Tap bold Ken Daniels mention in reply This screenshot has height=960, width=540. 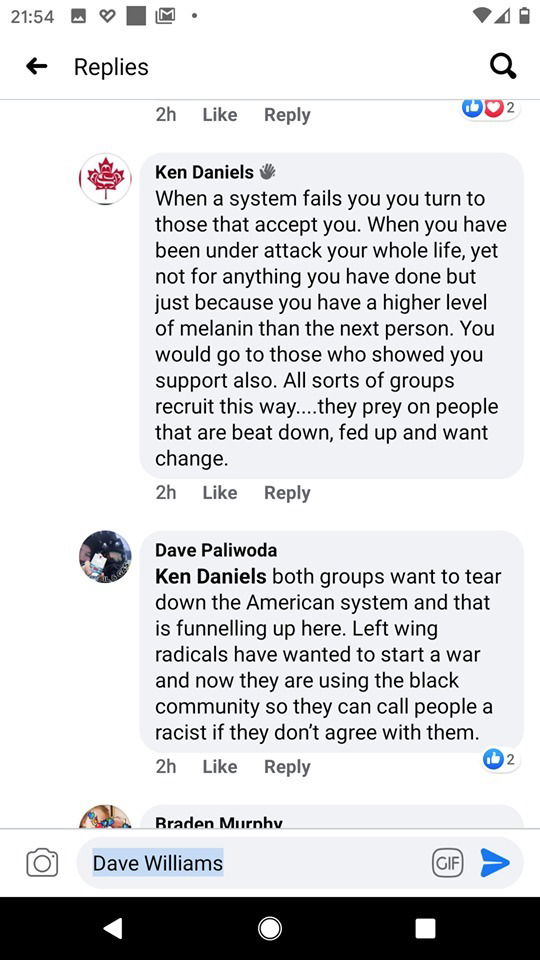click(211, 576)
